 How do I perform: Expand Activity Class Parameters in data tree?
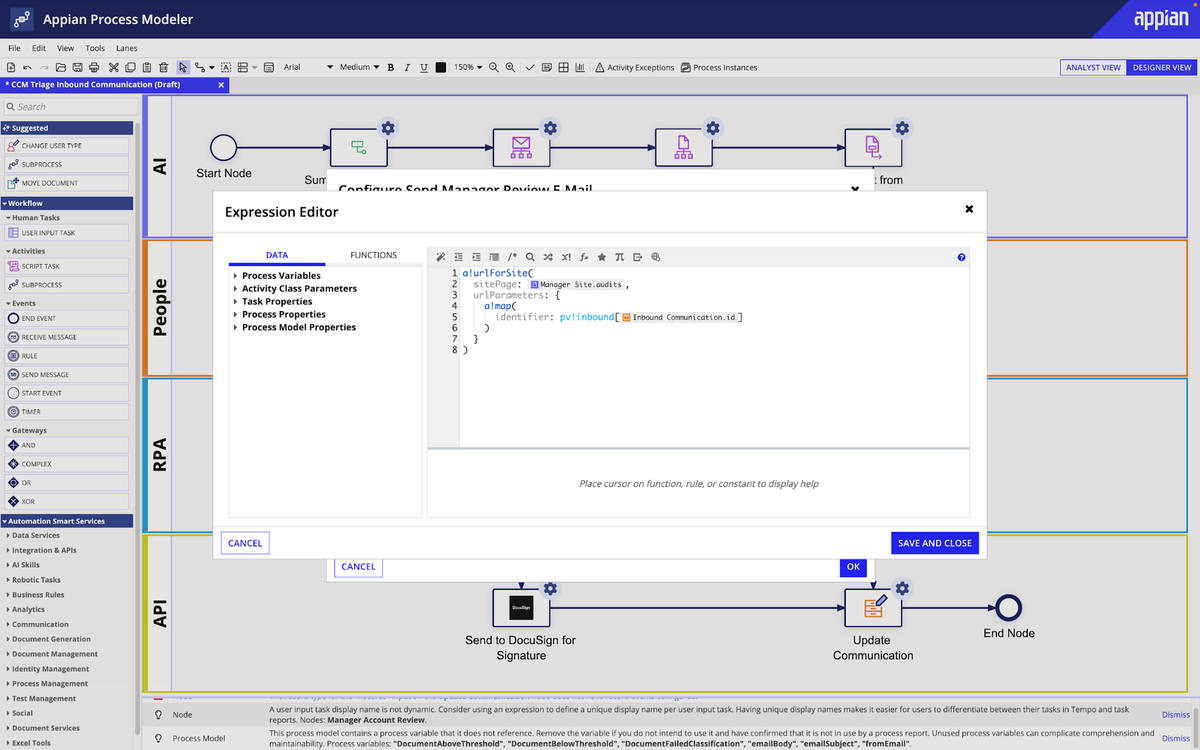pyautogui.click(x=299, y=289)
